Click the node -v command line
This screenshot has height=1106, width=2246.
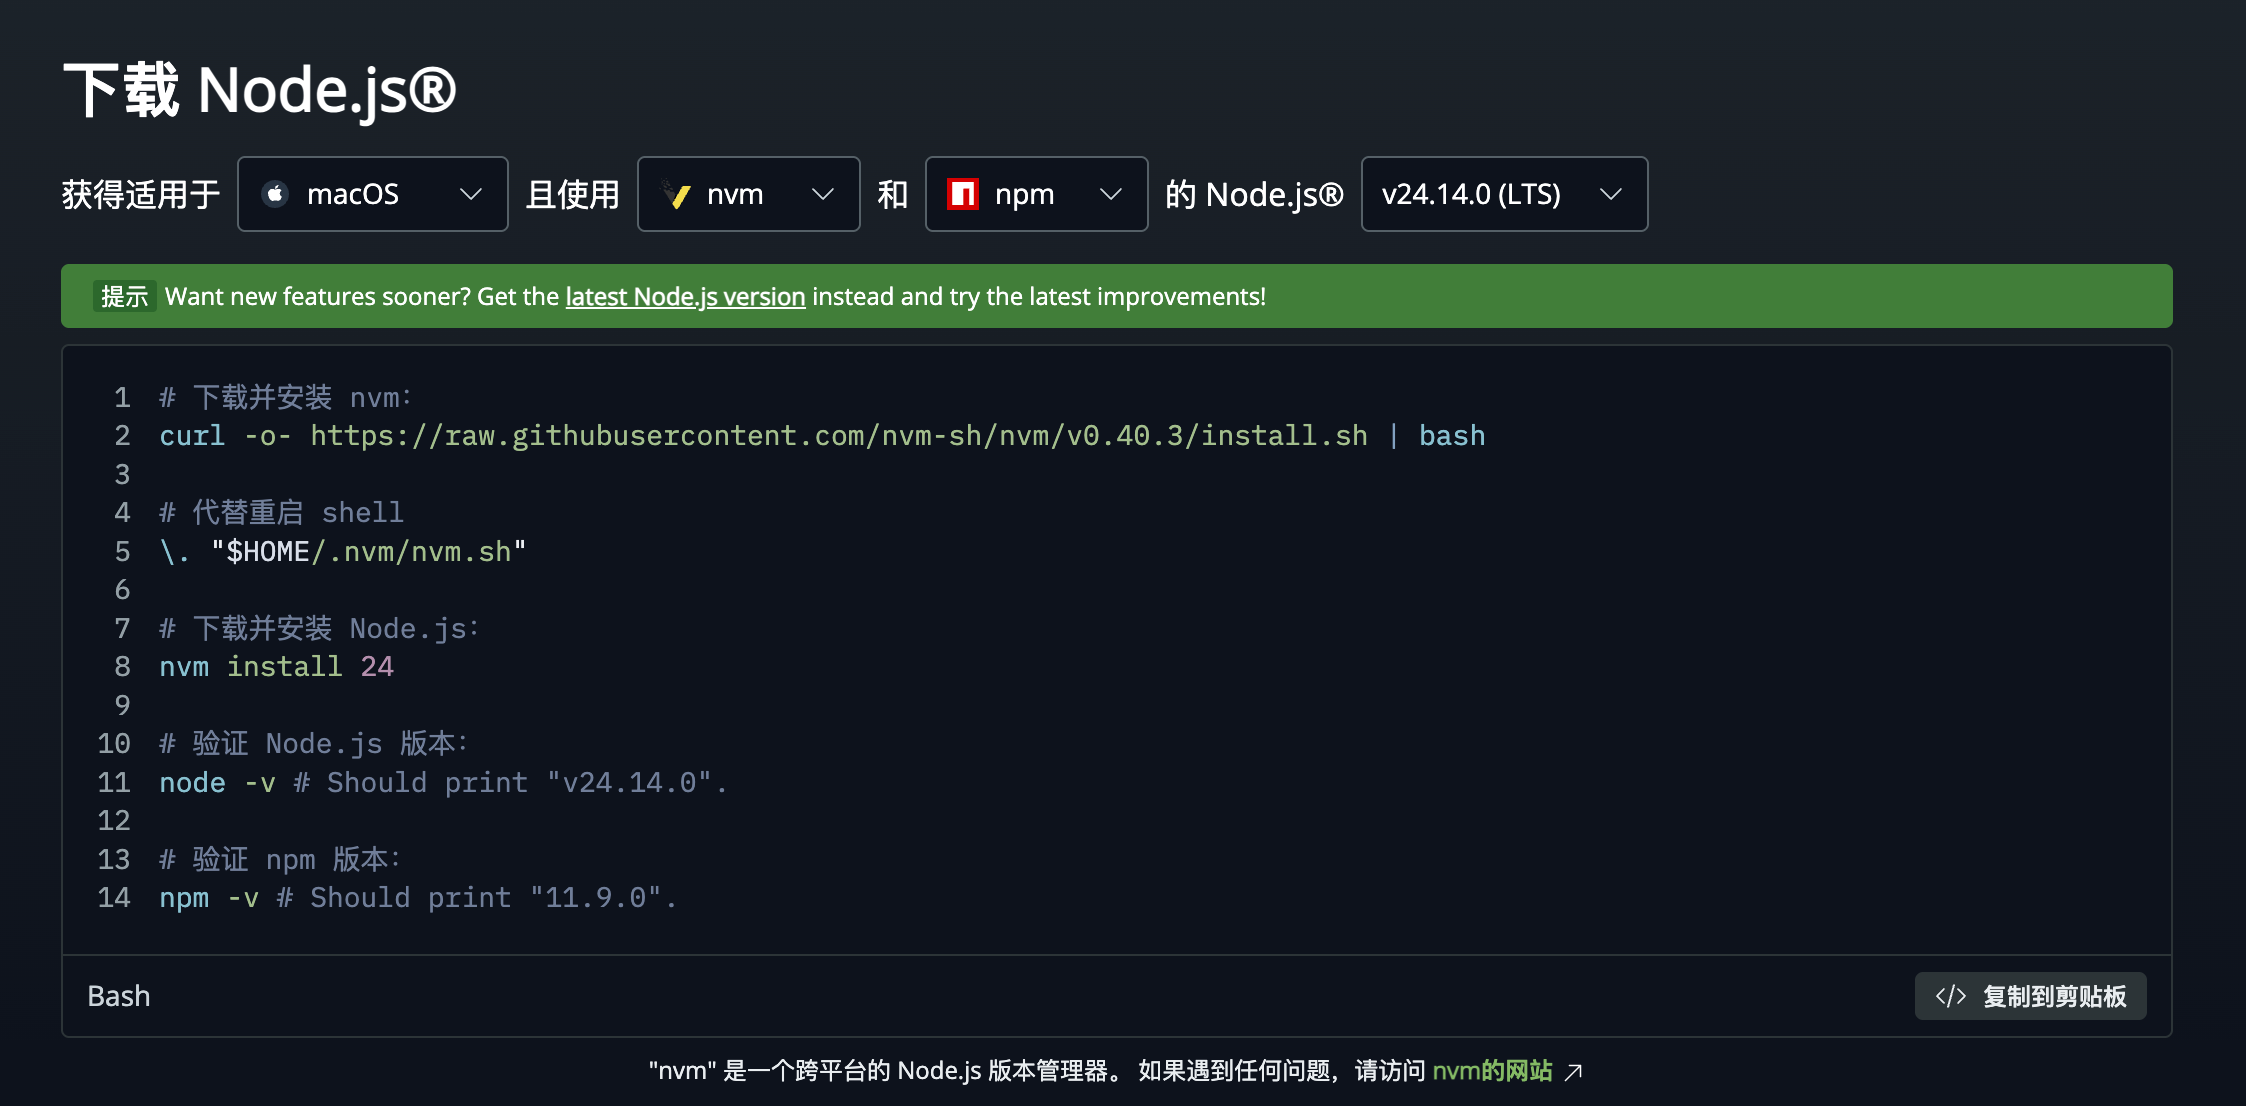[x=443, y=783]
